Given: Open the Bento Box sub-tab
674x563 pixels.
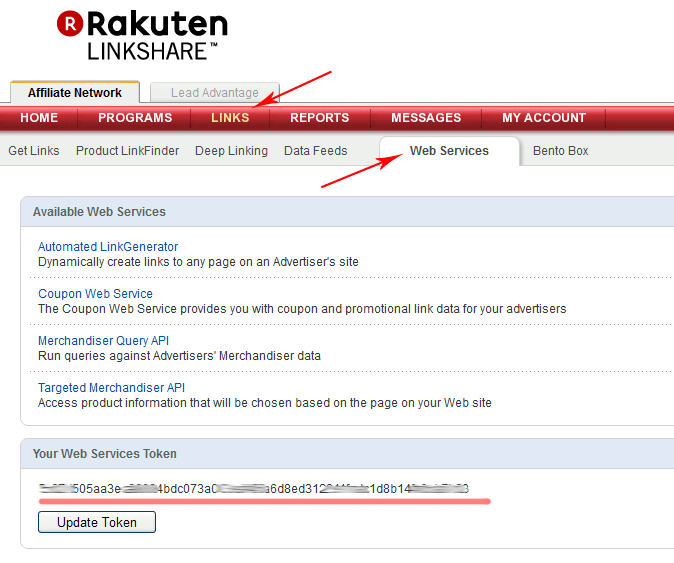Looking at the screenshot, I should click(x=561, y=151).
